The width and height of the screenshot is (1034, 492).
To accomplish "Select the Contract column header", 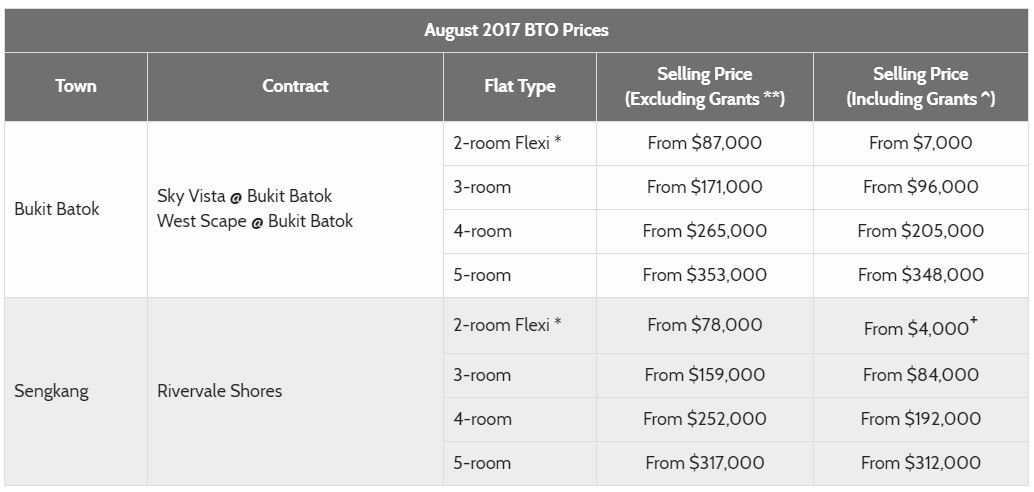I will point(295,86).
